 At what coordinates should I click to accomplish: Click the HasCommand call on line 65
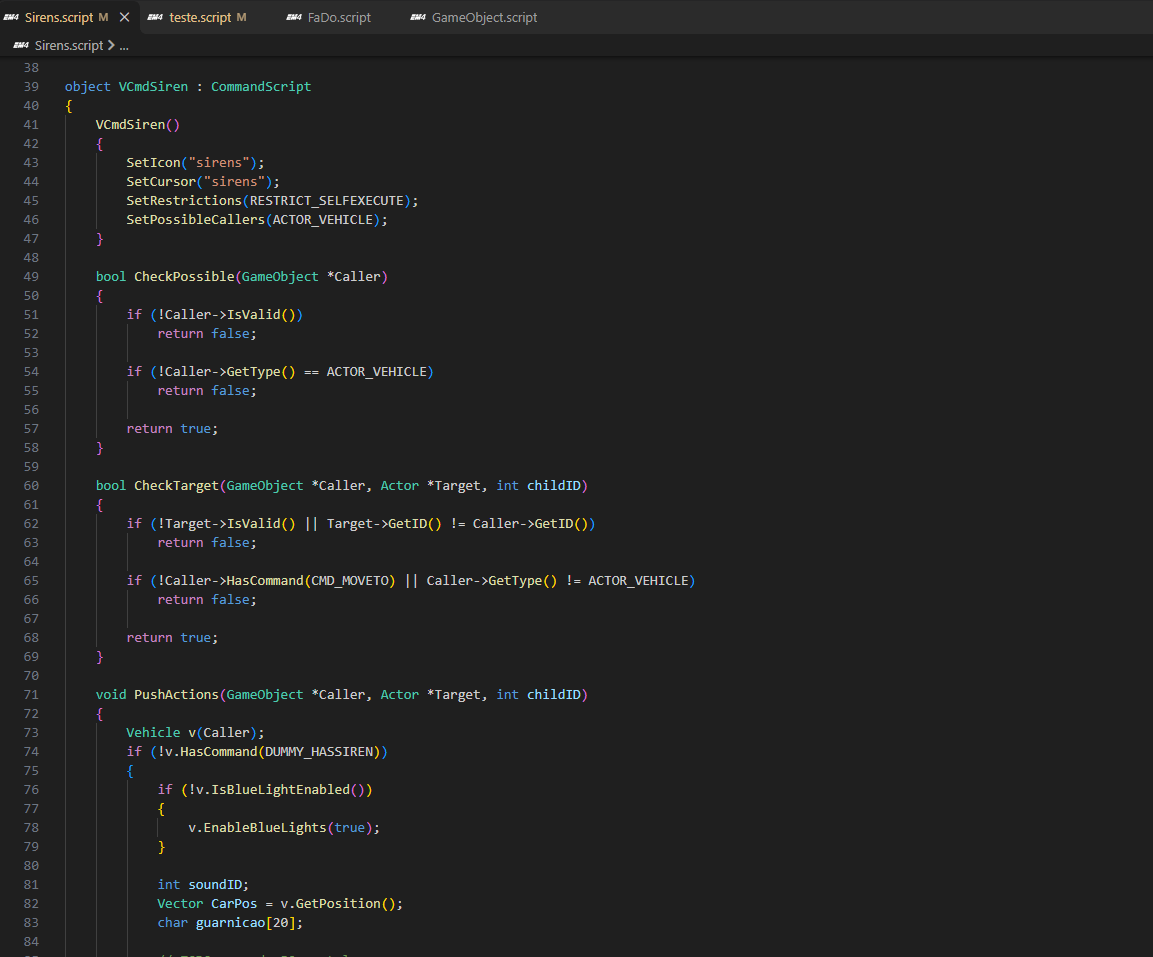click(x=265, y=580)
